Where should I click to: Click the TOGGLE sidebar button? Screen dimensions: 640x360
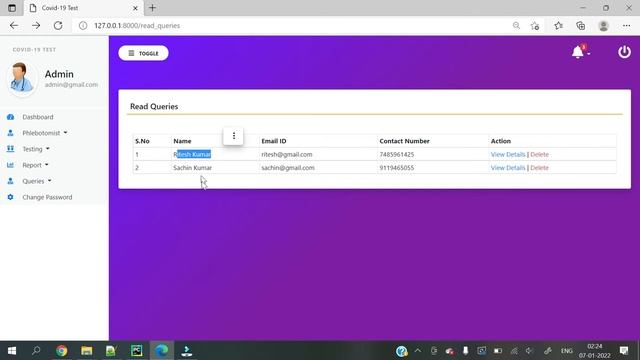point(143,53)
